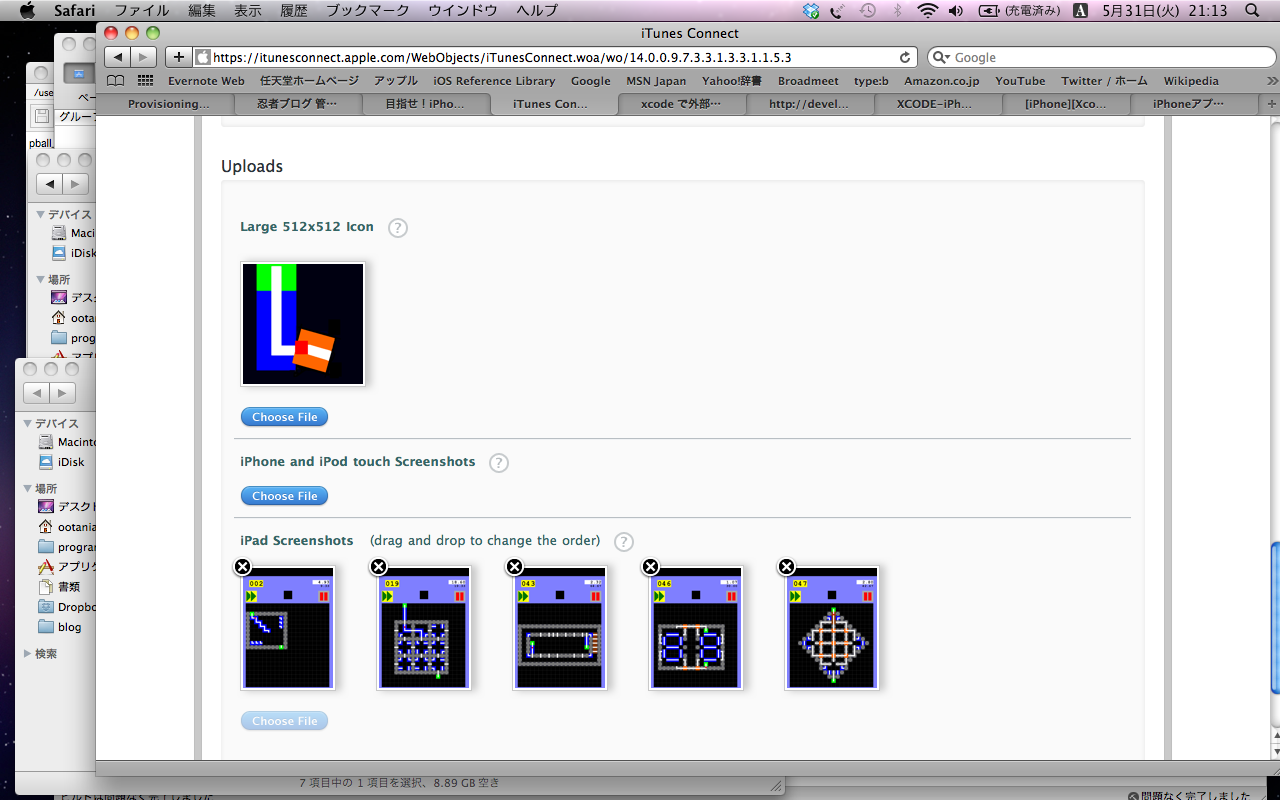Choose File for iPhone and iPod touch Screenshots
The height and width of the screenshot is (800, 1280).
(285, 496)
